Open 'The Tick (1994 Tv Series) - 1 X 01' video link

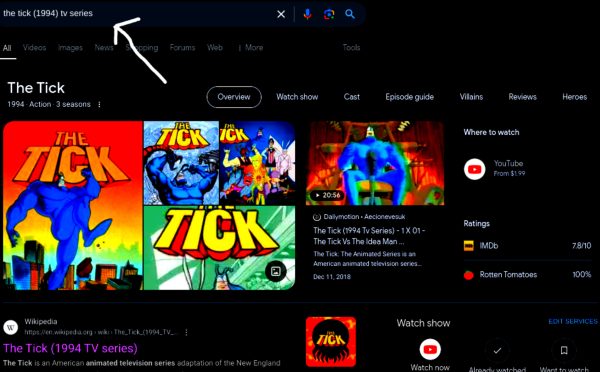pyautogui.click(x=369, y=236)
